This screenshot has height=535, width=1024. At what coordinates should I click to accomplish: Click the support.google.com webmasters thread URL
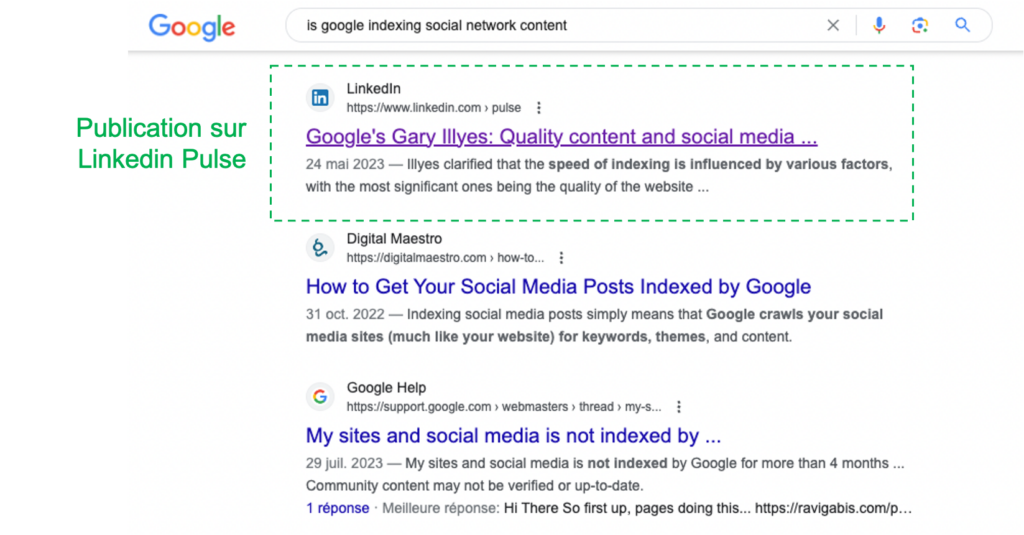pyautogui.click(x=504, y=407)
